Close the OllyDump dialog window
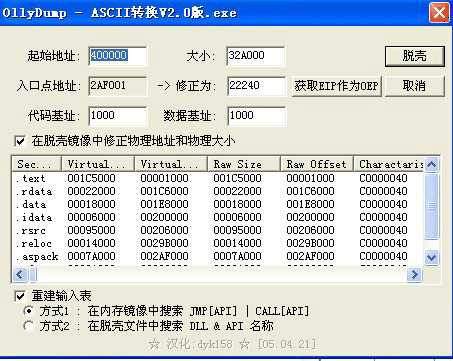 pos(439,13)
